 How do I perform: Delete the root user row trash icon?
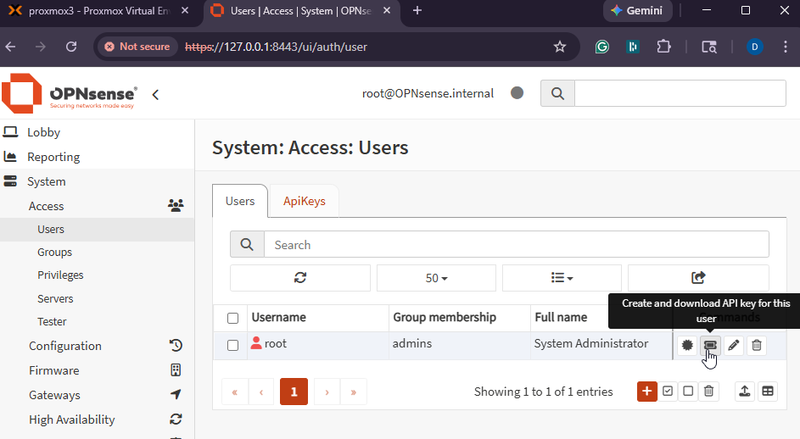(757, 346)
